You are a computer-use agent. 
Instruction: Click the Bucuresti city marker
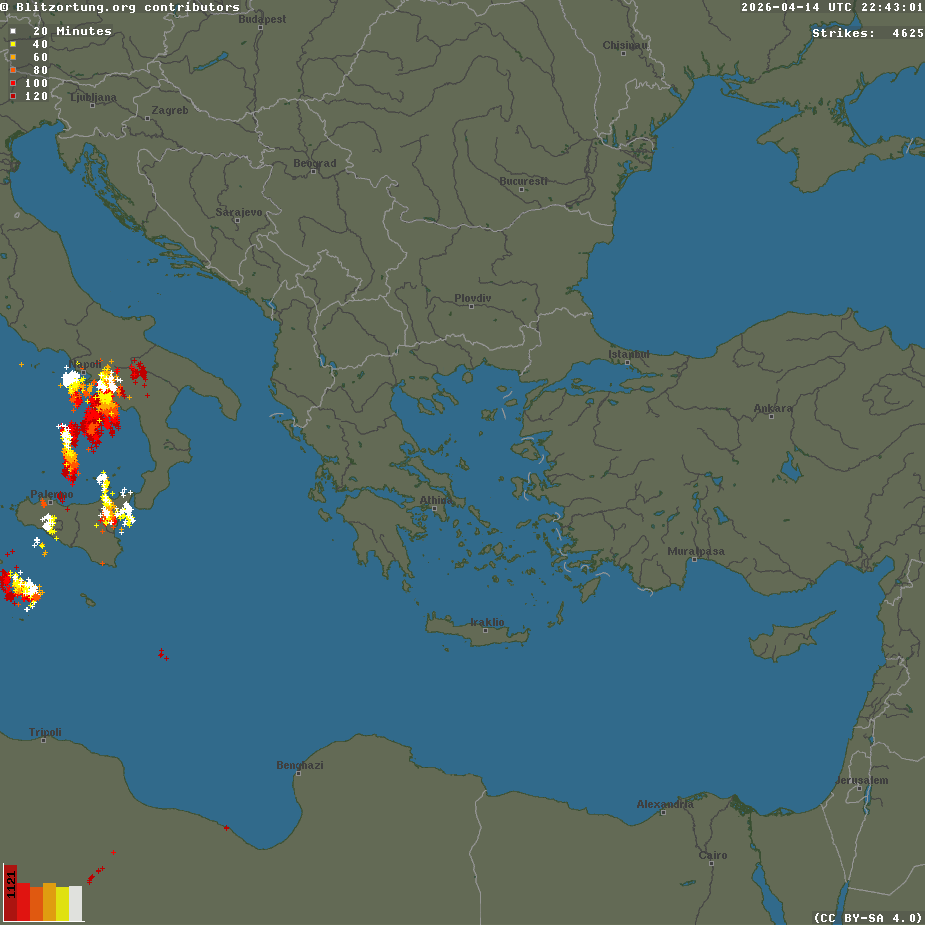pyautogui.click(x=524, y=190)
